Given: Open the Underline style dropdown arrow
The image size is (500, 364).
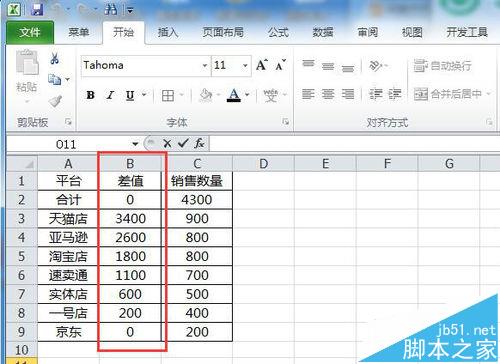Looking at the screenshot, I should (x=144, y=95).
